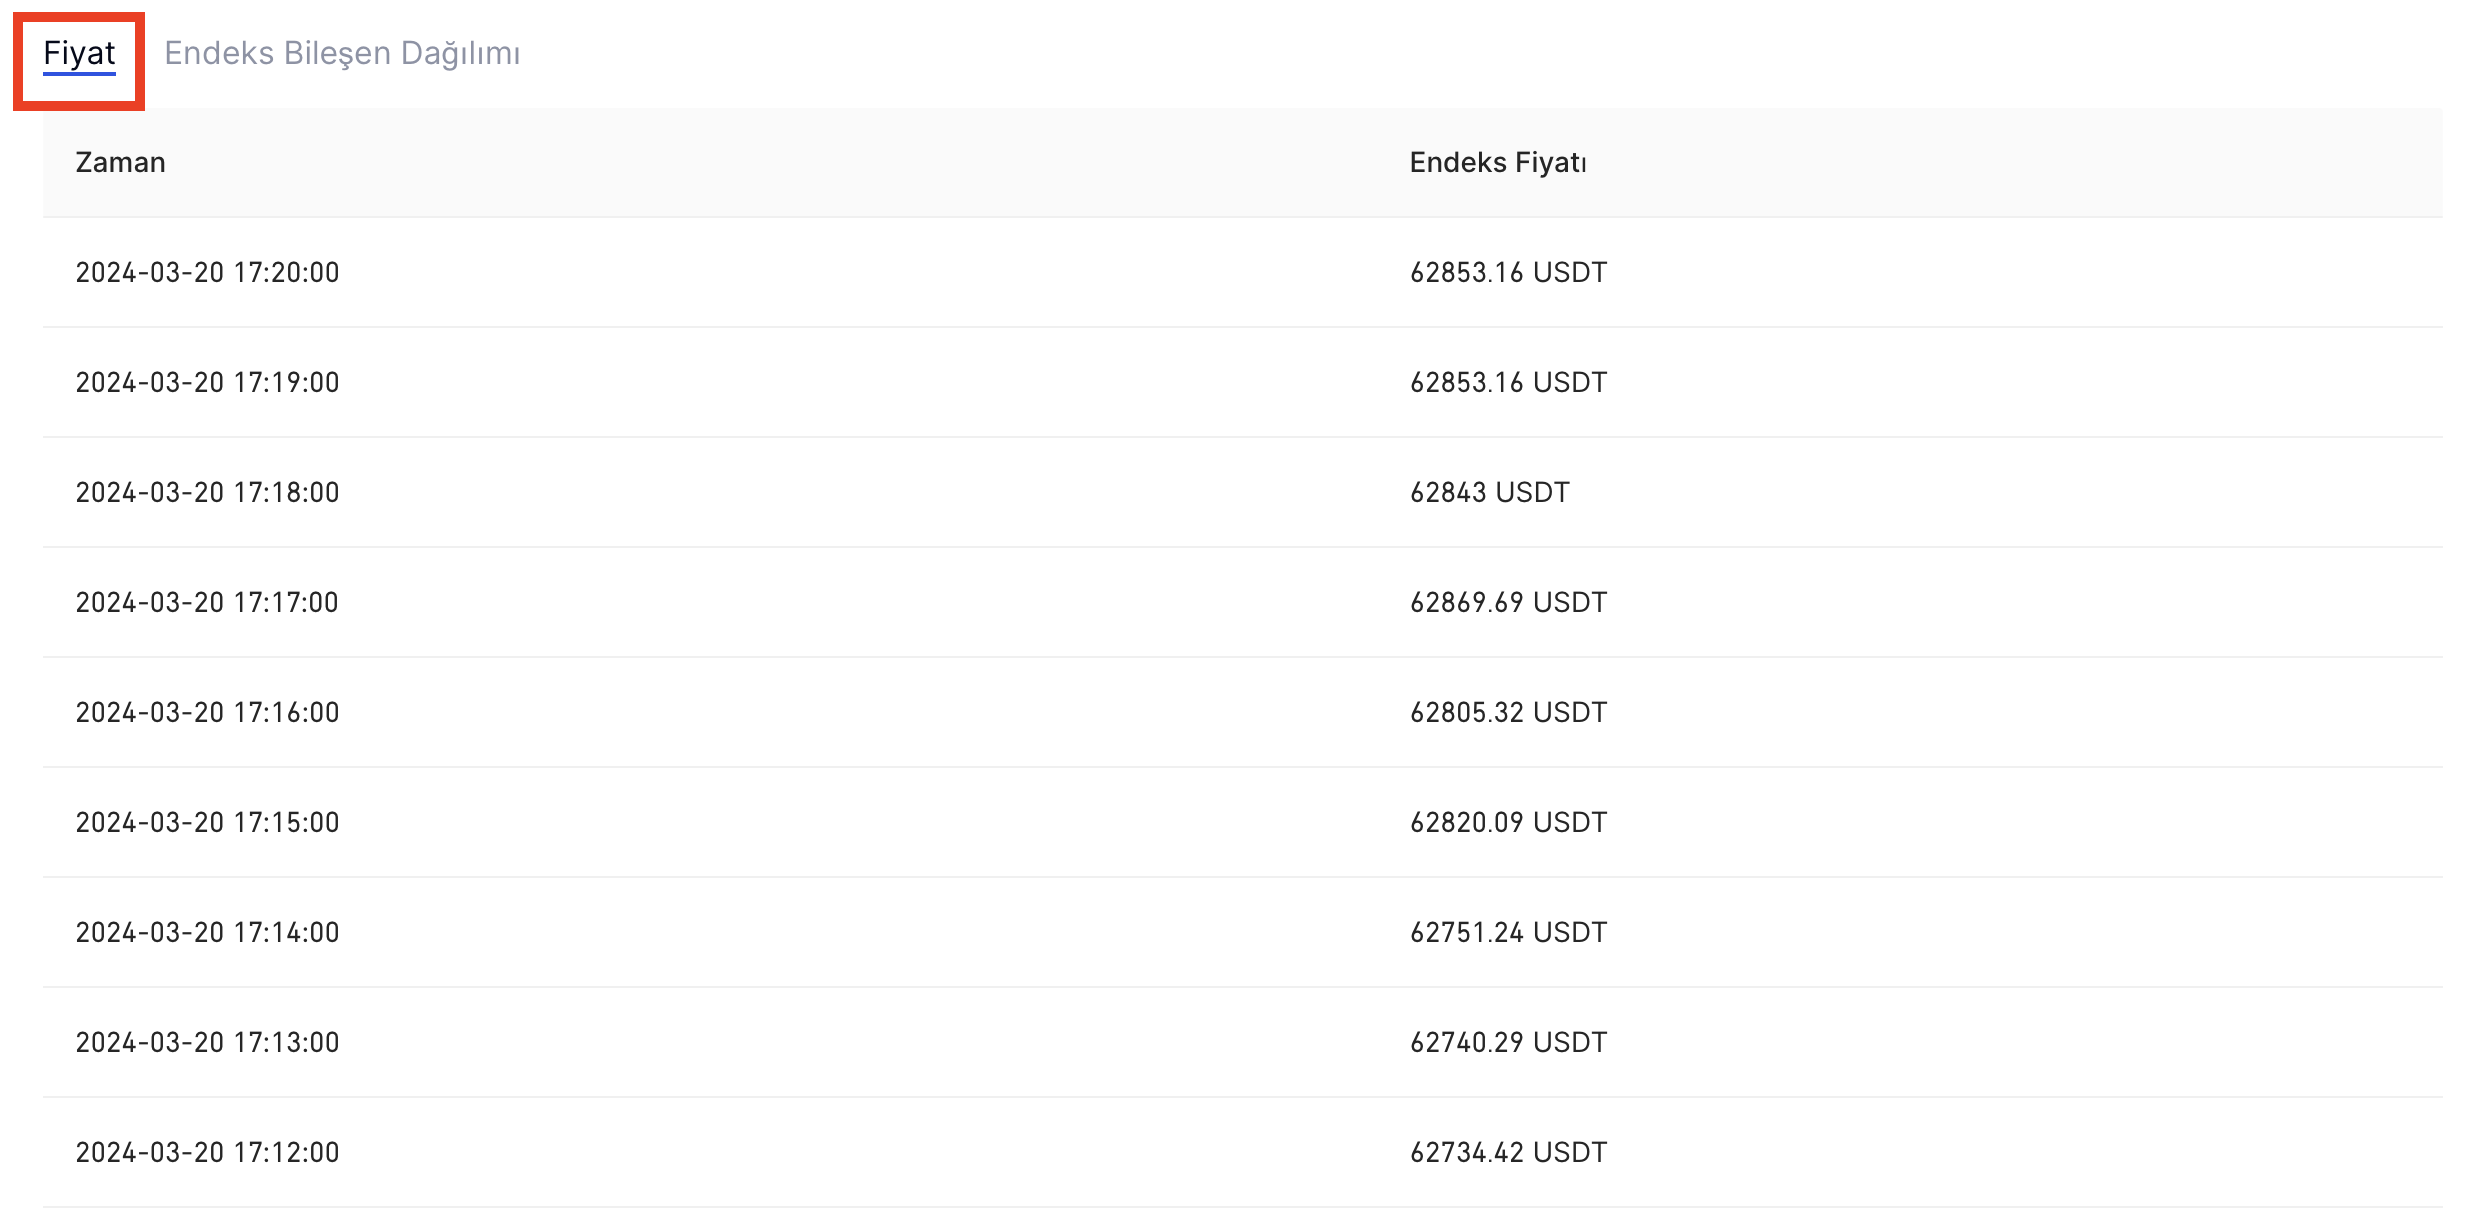Select the 17:12:00 timestamp cell
The height and width of the screenshot is (1212, 2480).
point(207,1153)
